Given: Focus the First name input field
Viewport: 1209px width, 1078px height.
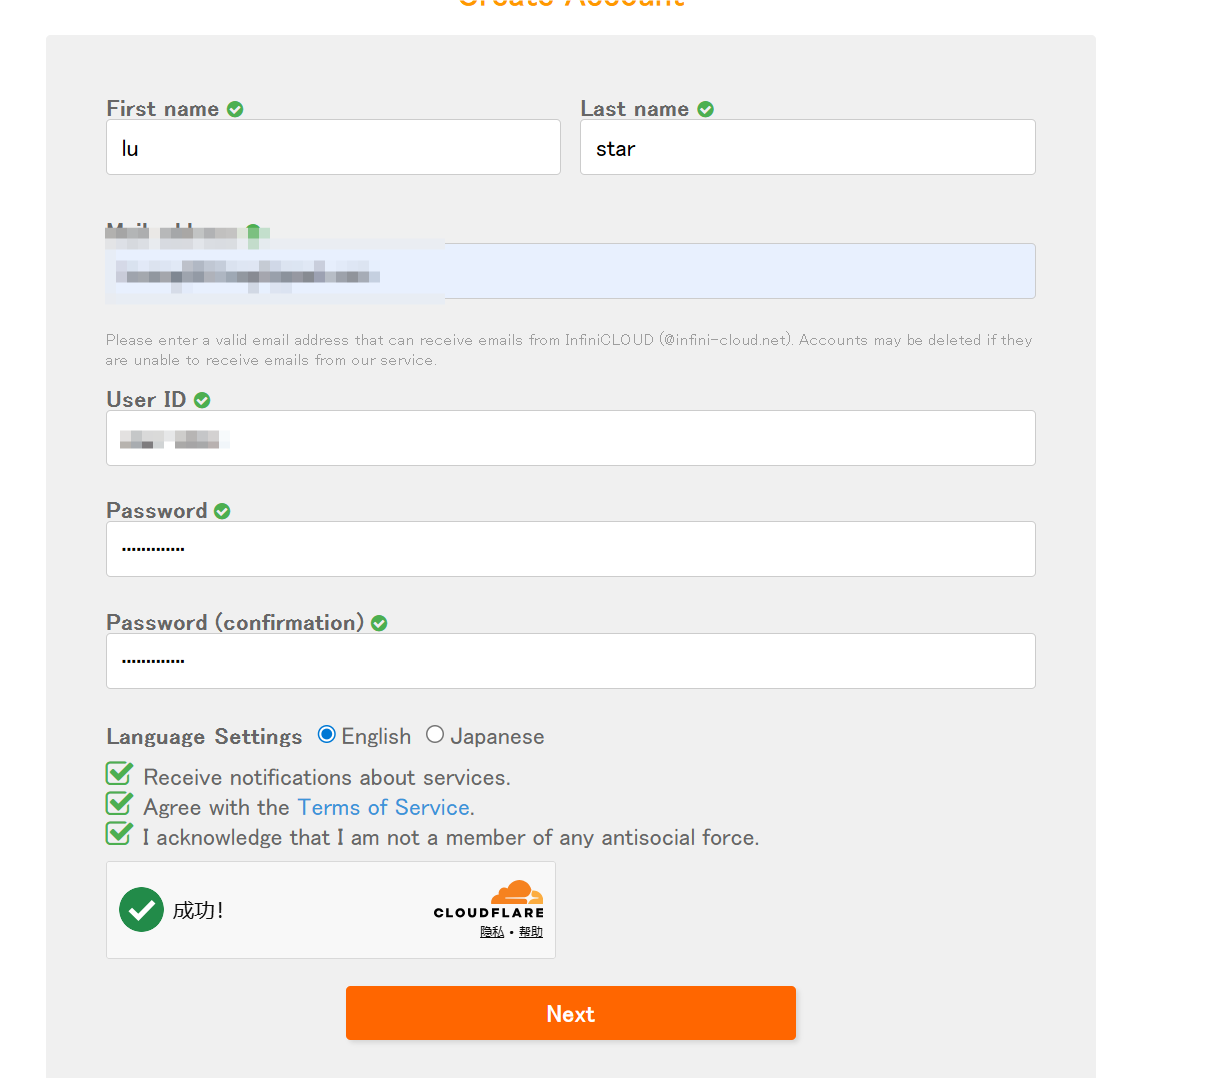Looking at the screenshot, I should pyautogui.click(x=333, y=148).
